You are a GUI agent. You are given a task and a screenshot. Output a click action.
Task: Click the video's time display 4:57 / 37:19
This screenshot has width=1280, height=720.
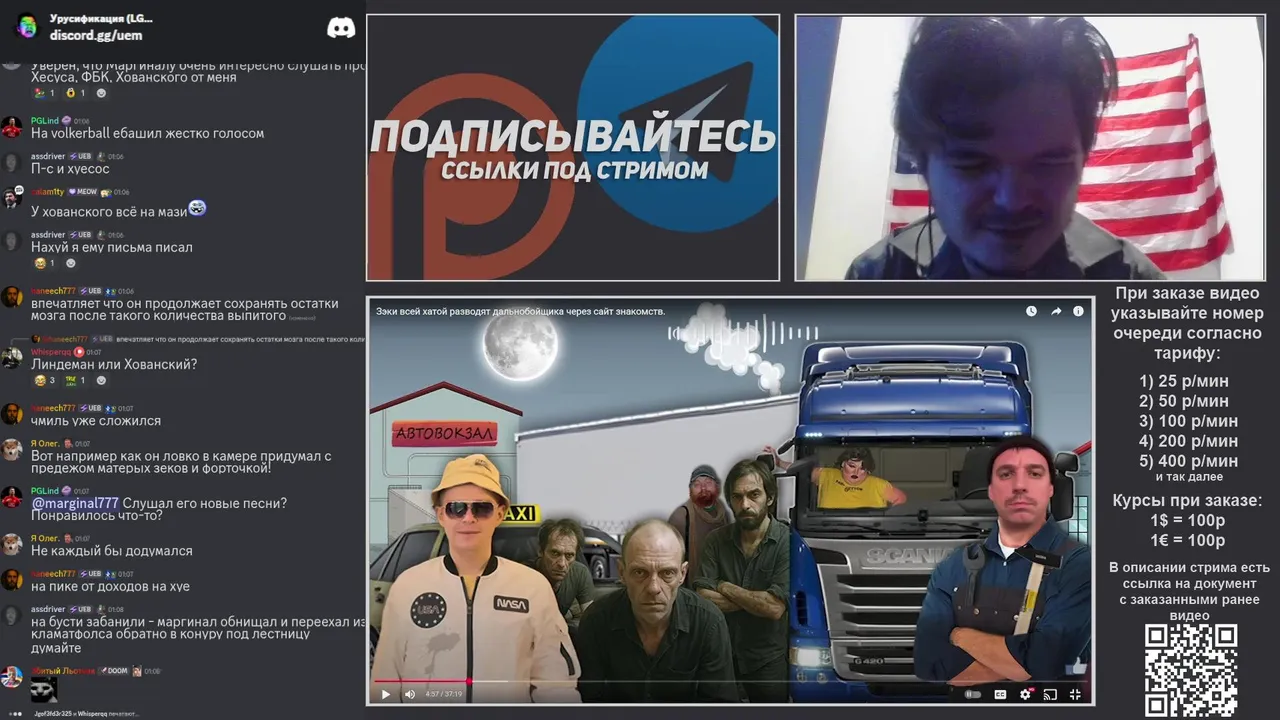point(446,694)
